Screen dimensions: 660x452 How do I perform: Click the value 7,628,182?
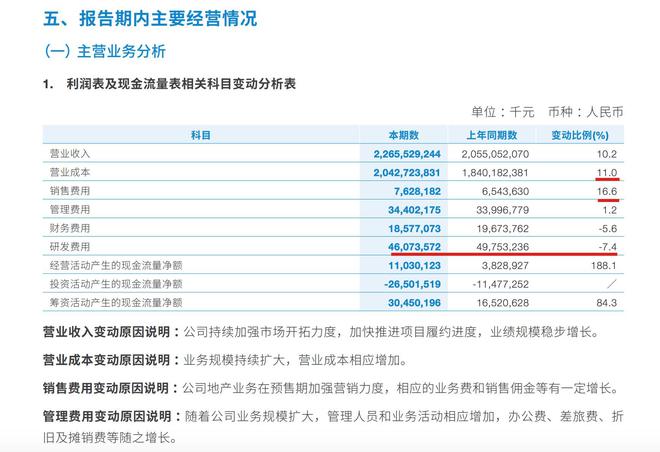(x=417, y=191)
